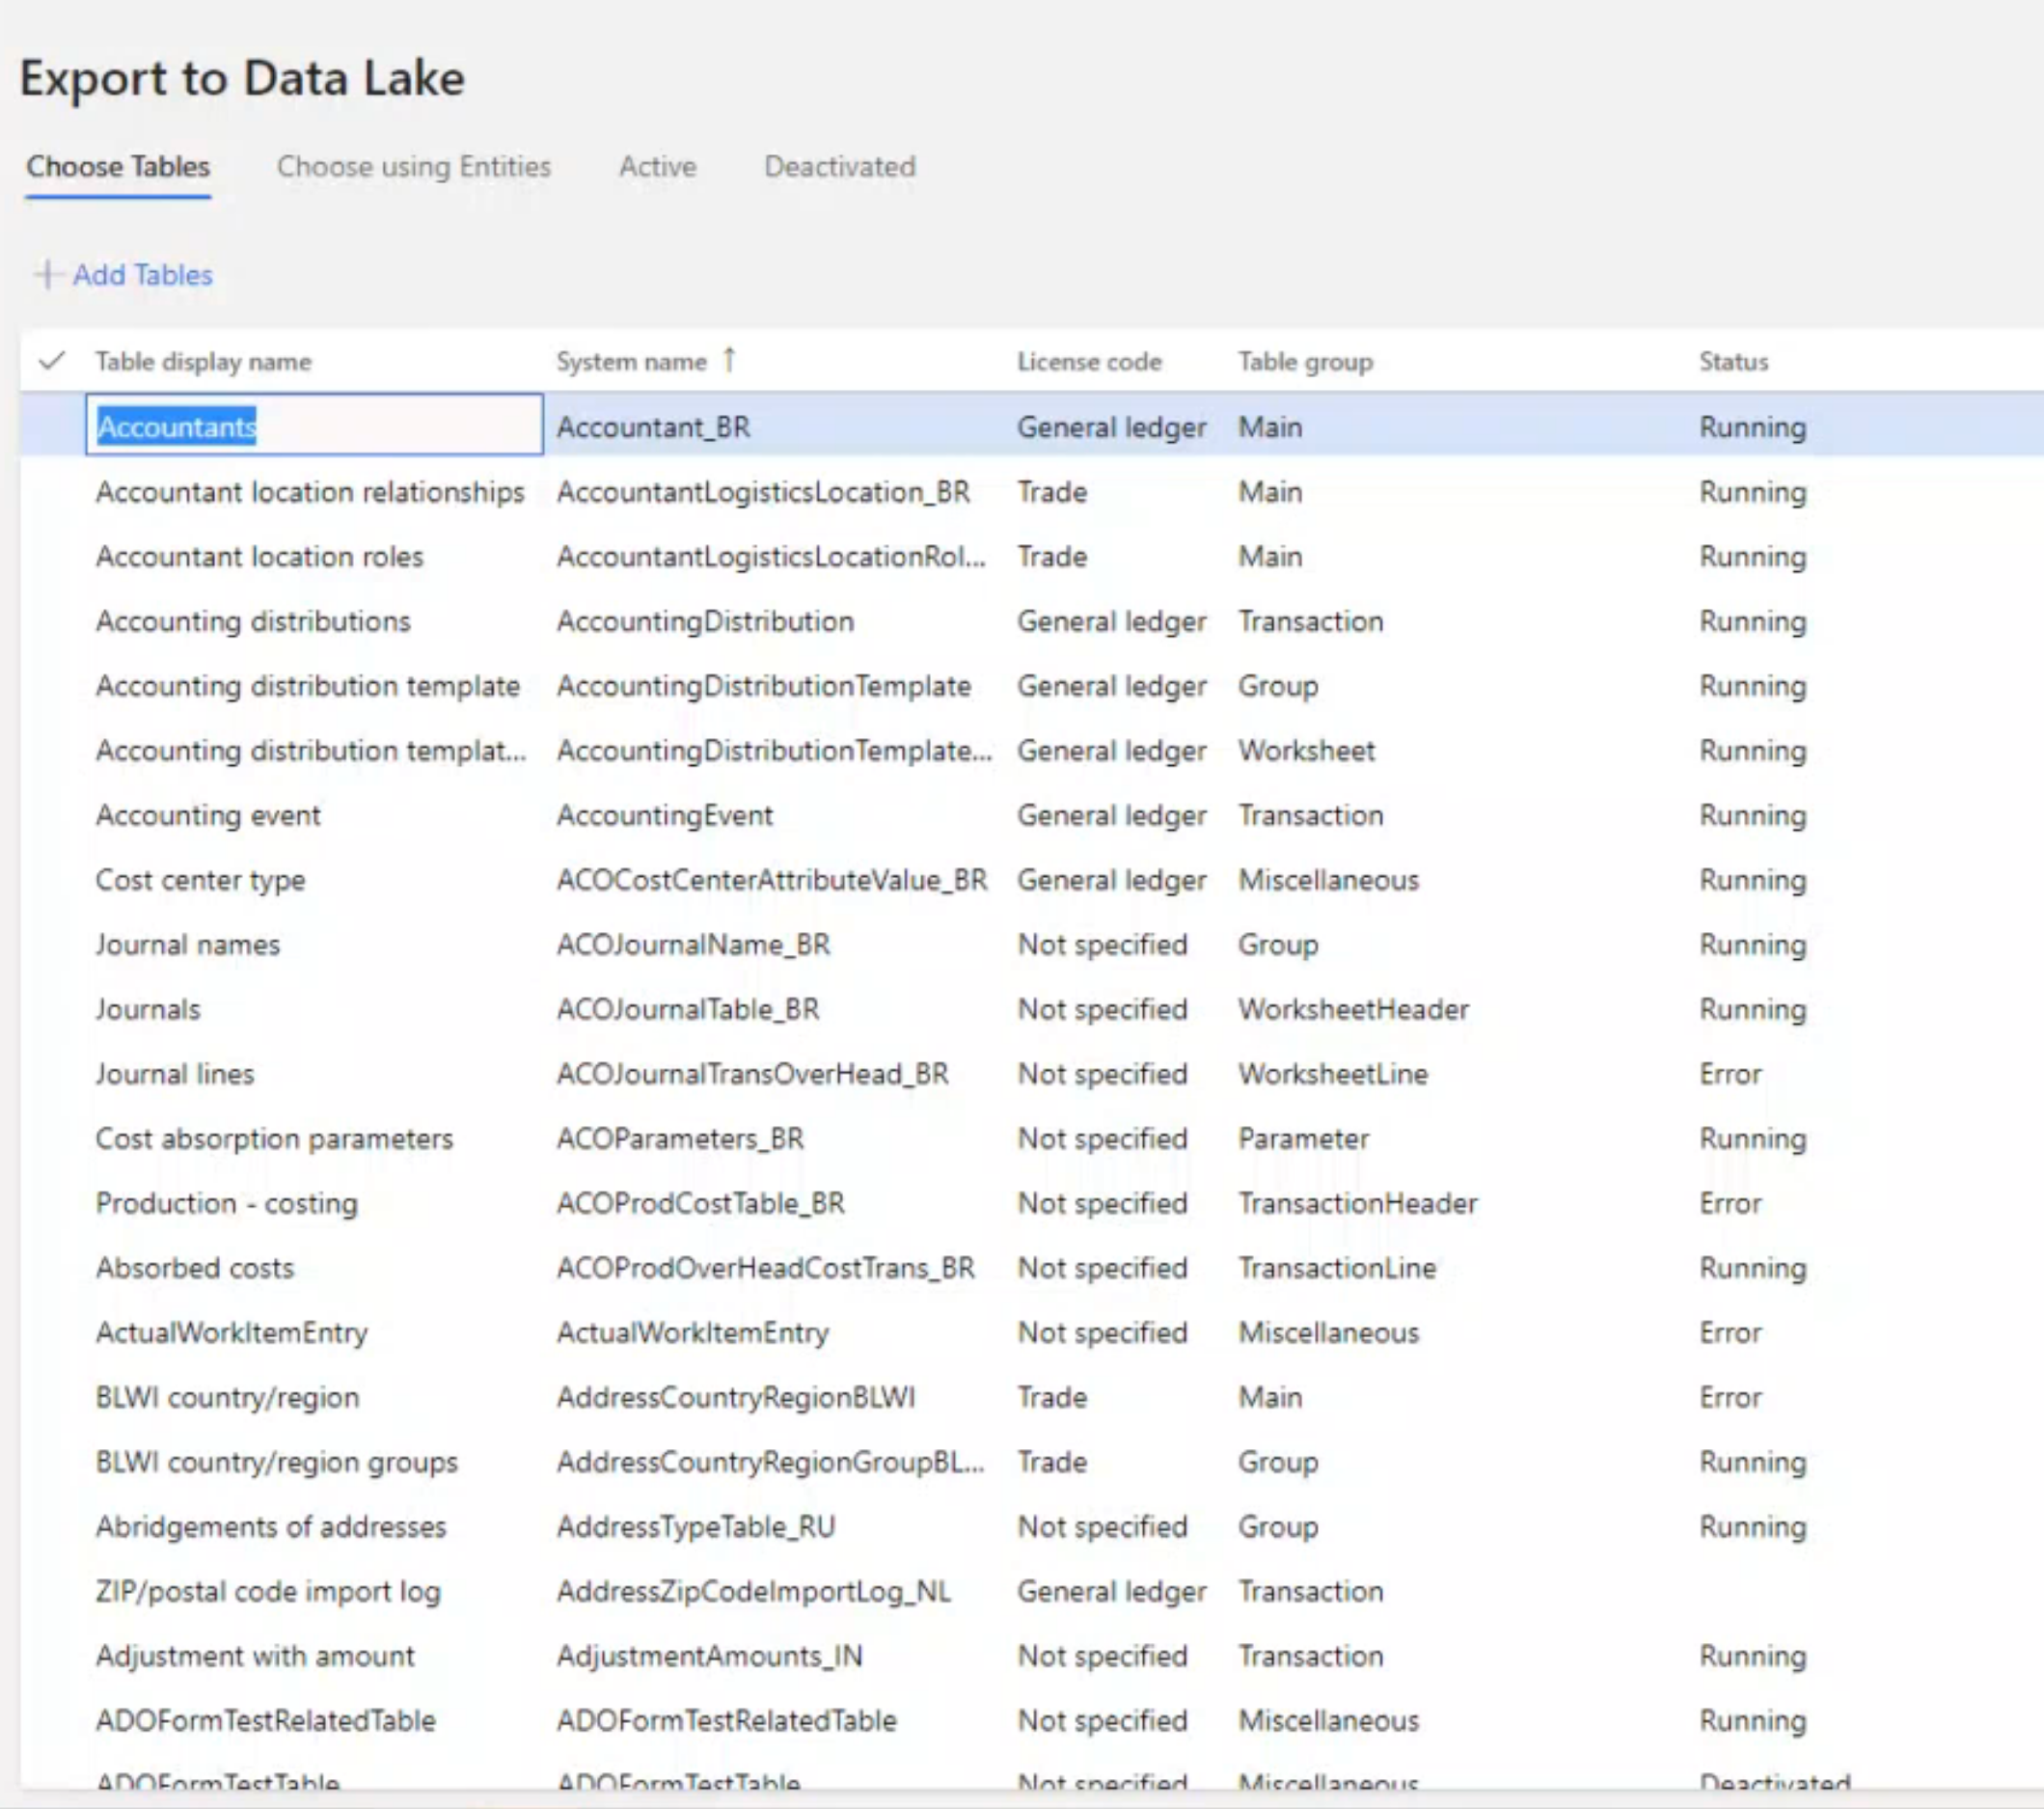Select the Journal lines row showing Error
The image size is (2044, 1809).
point(175,1073)
